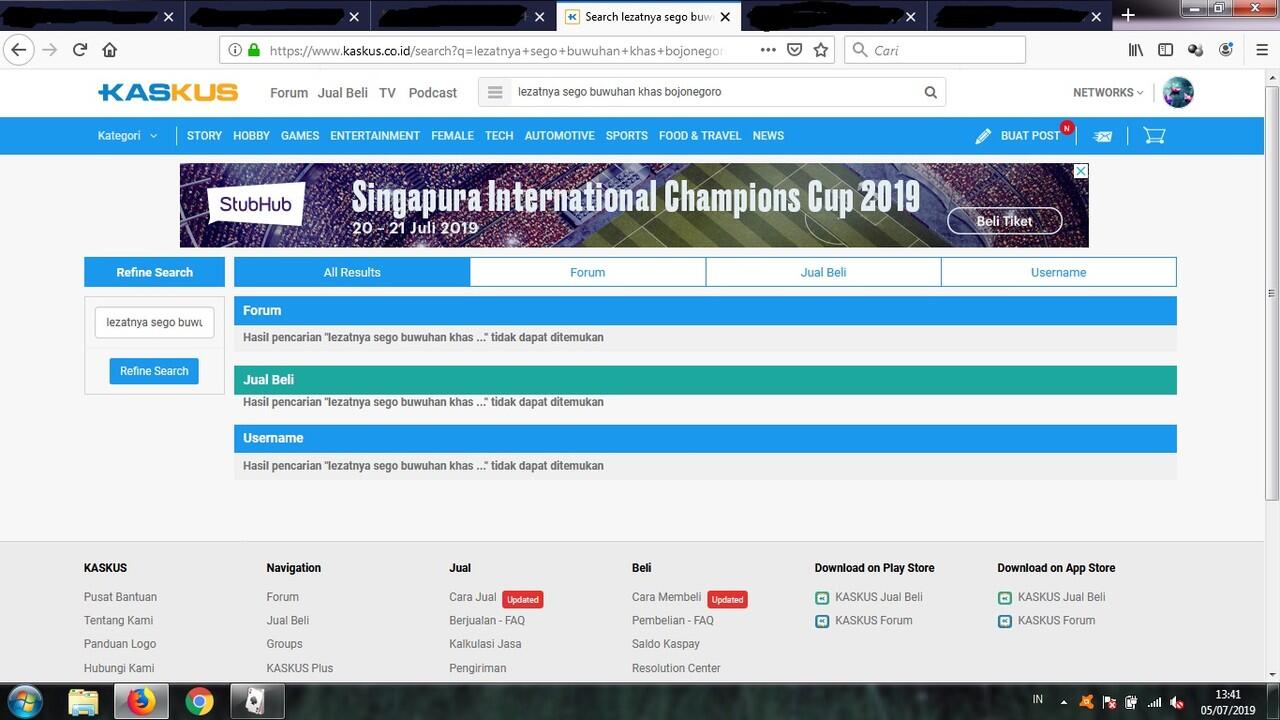This screenshot has width=1280, height=720.
Task: Open KASKUS Jual Beli App Store link
Action: coord(1062,597)
